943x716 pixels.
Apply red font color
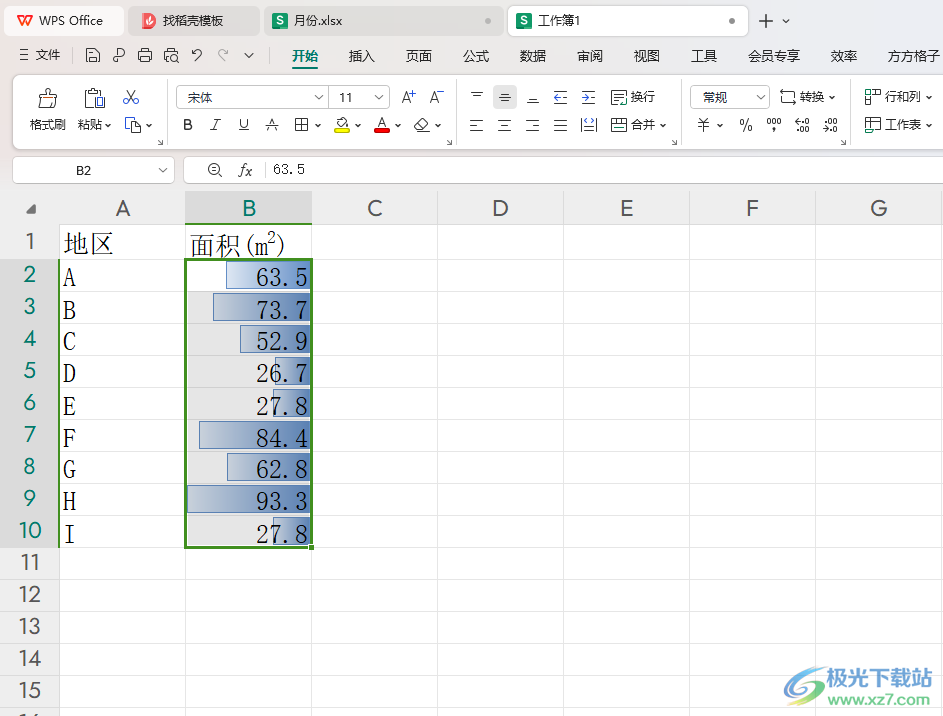pos(382,125)
